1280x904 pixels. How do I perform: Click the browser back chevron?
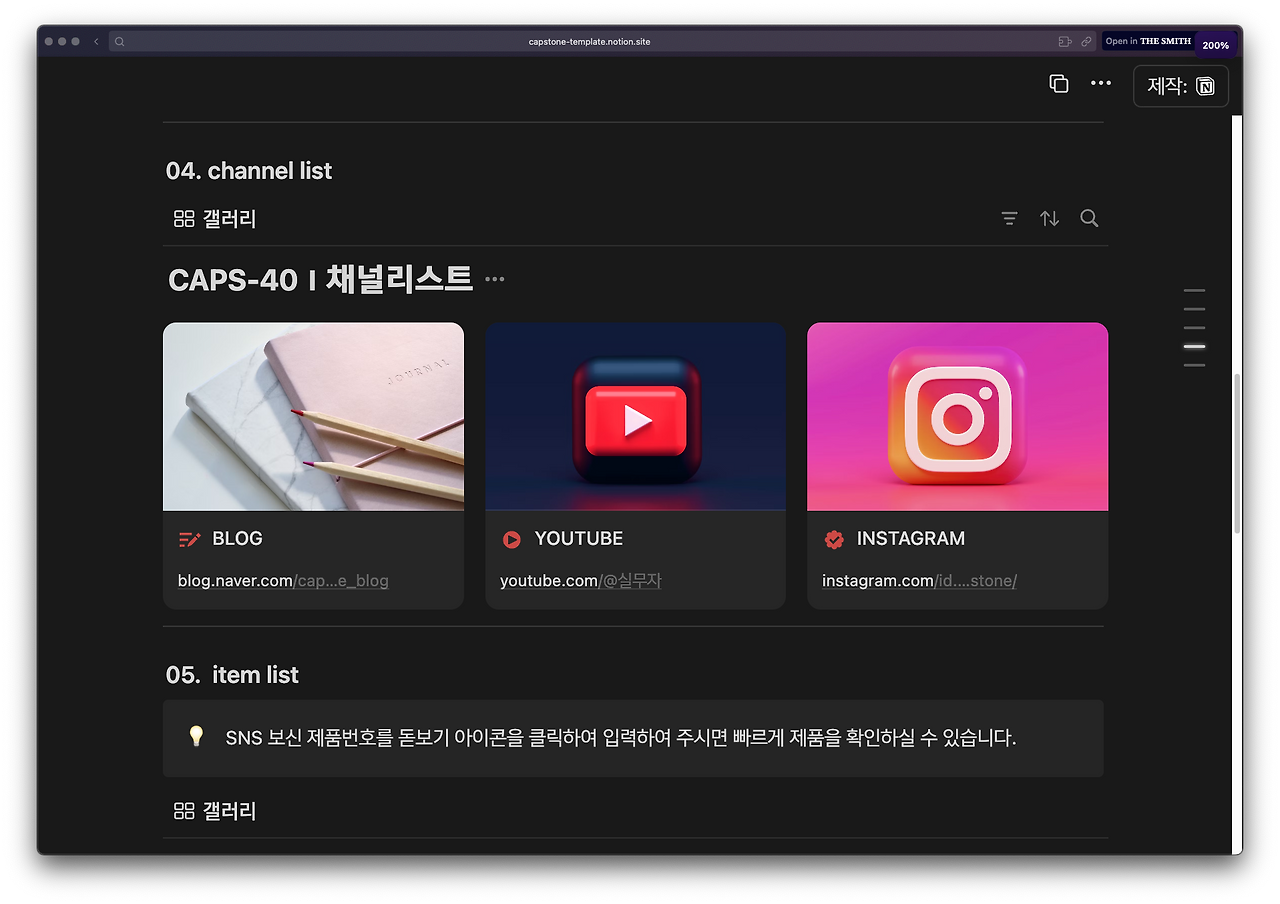(x=96, y=42)
